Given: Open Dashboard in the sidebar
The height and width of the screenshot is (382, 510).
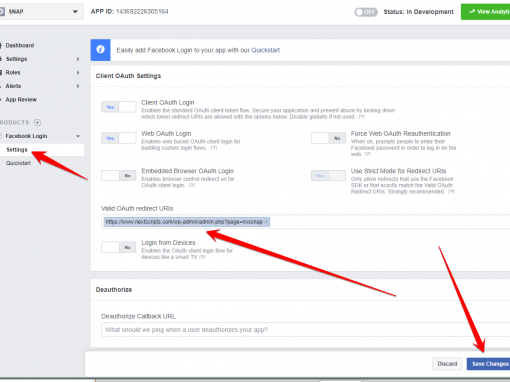Looking at the screenshot, I should coord(20,45).
